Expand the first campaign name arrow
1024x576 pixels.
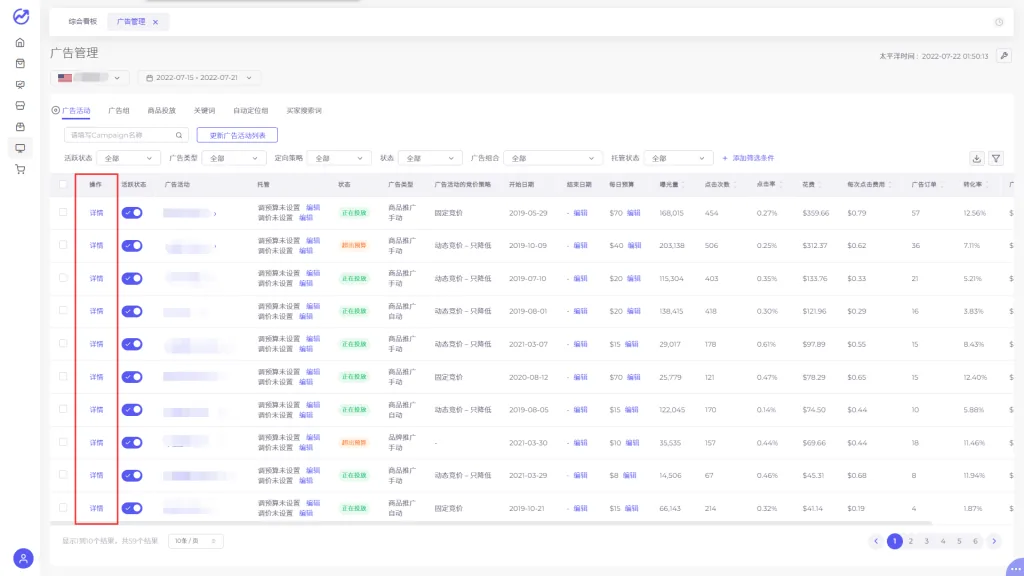(215, 214)
